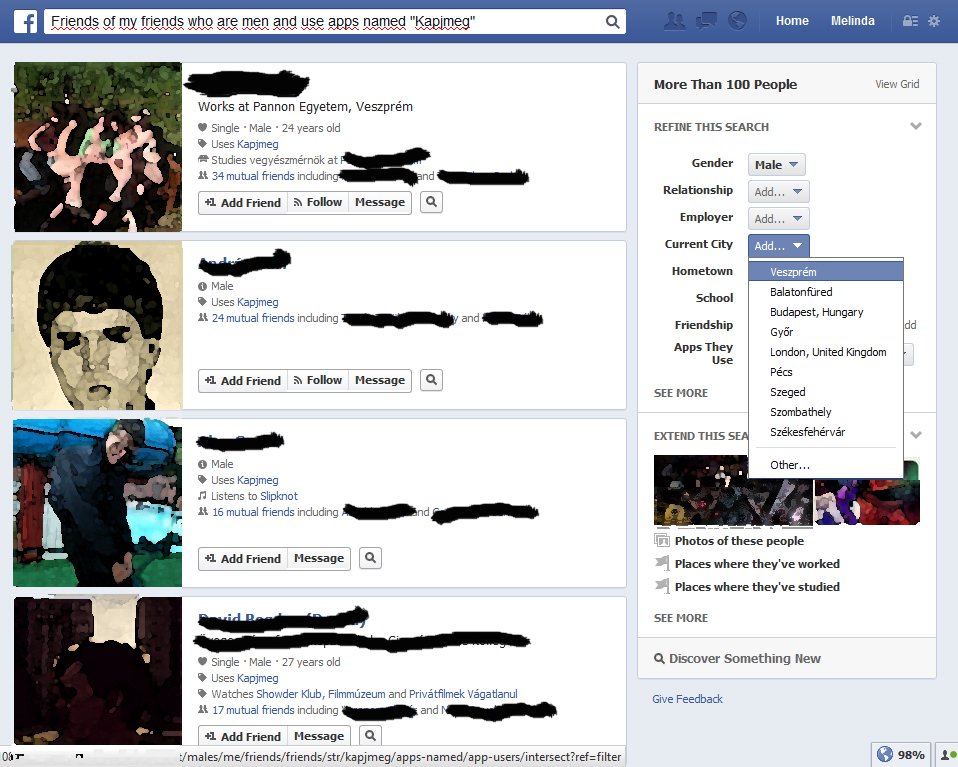The image size is (958, 767).
Task: Click the search-more magnifier button on first result
Action: (431, 202)
